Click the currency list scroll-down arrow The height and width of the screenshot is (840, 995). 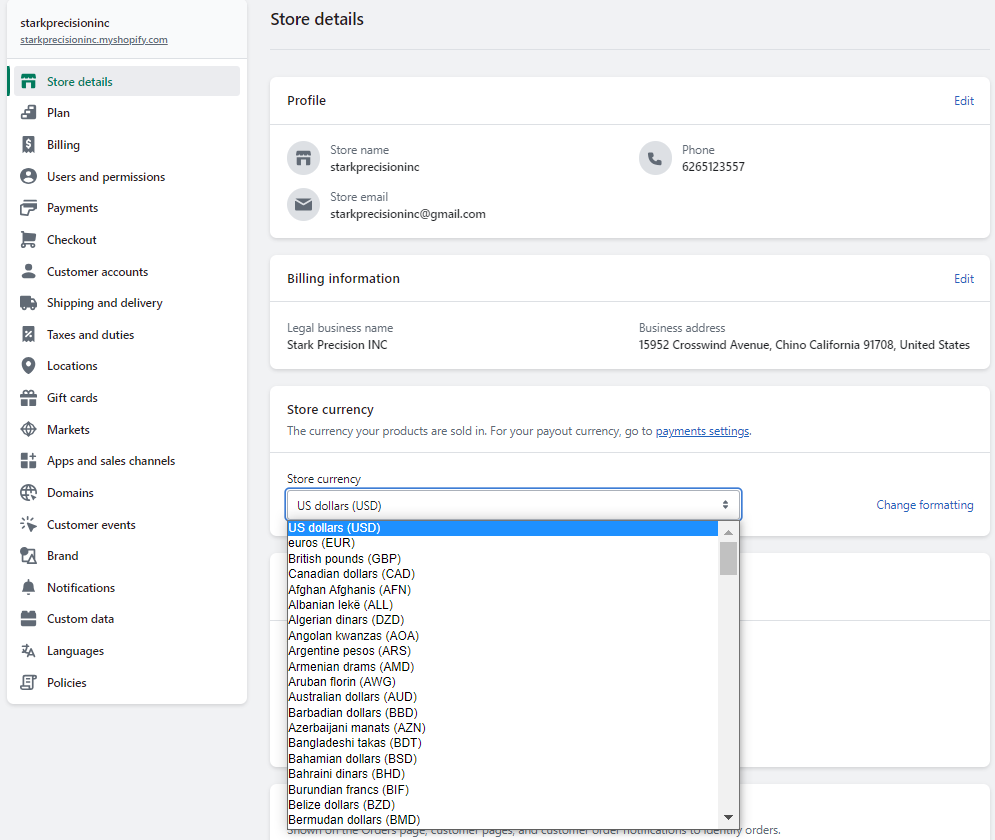(x=728, y=817)
